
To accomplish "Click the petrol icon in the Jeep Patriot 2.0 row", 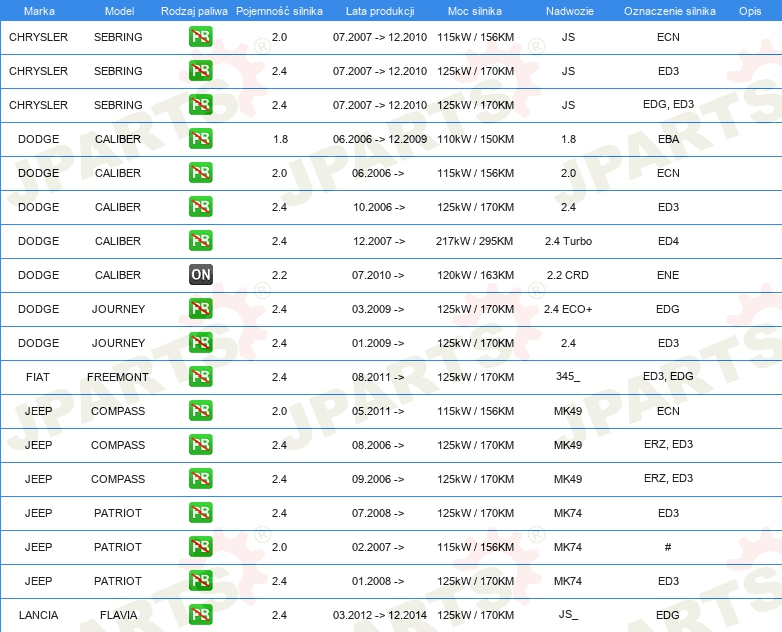I will (x=200, y=546).
